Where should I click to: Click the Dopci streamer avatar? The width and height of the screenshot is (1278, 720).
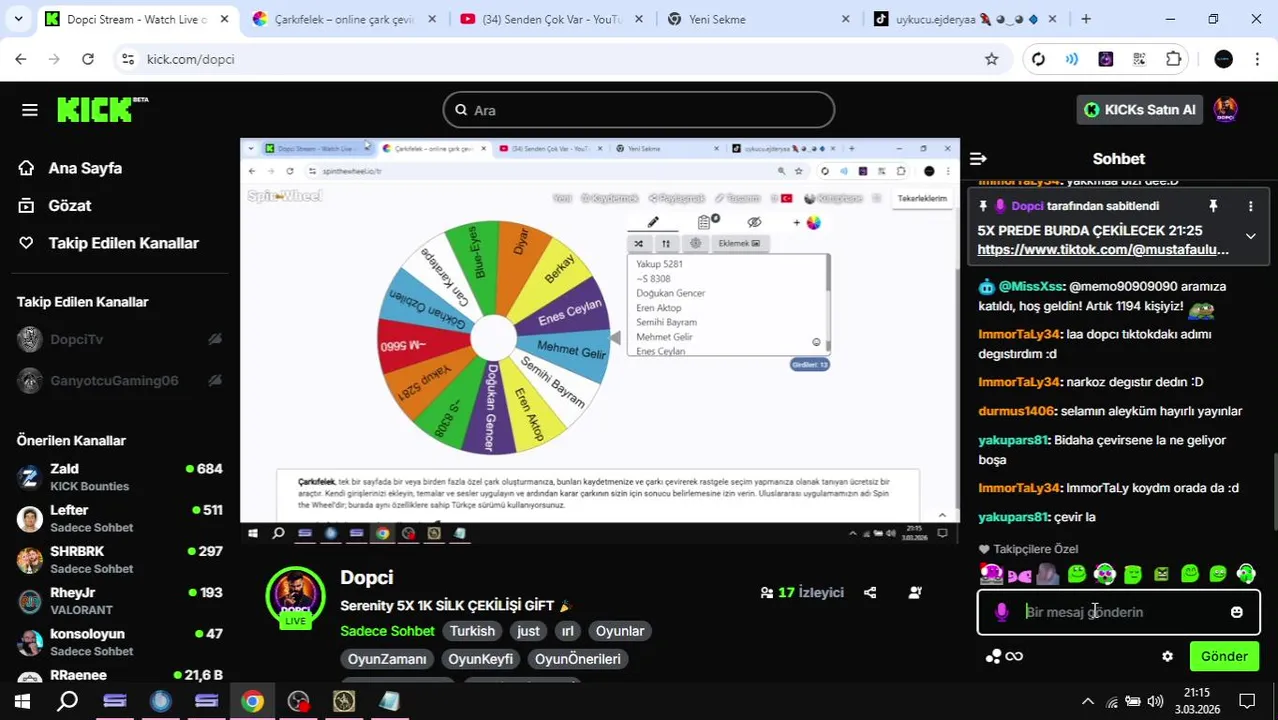295,597
